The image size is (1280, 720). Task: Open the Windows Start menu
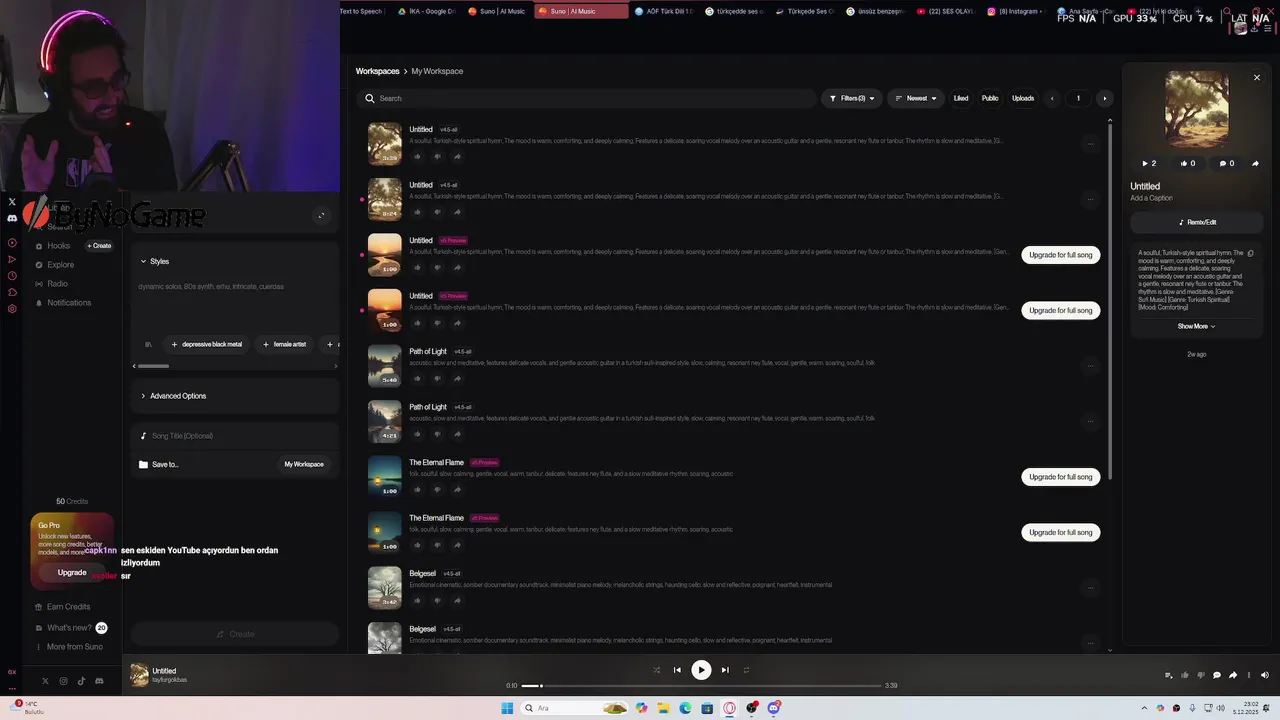[507, 708]
